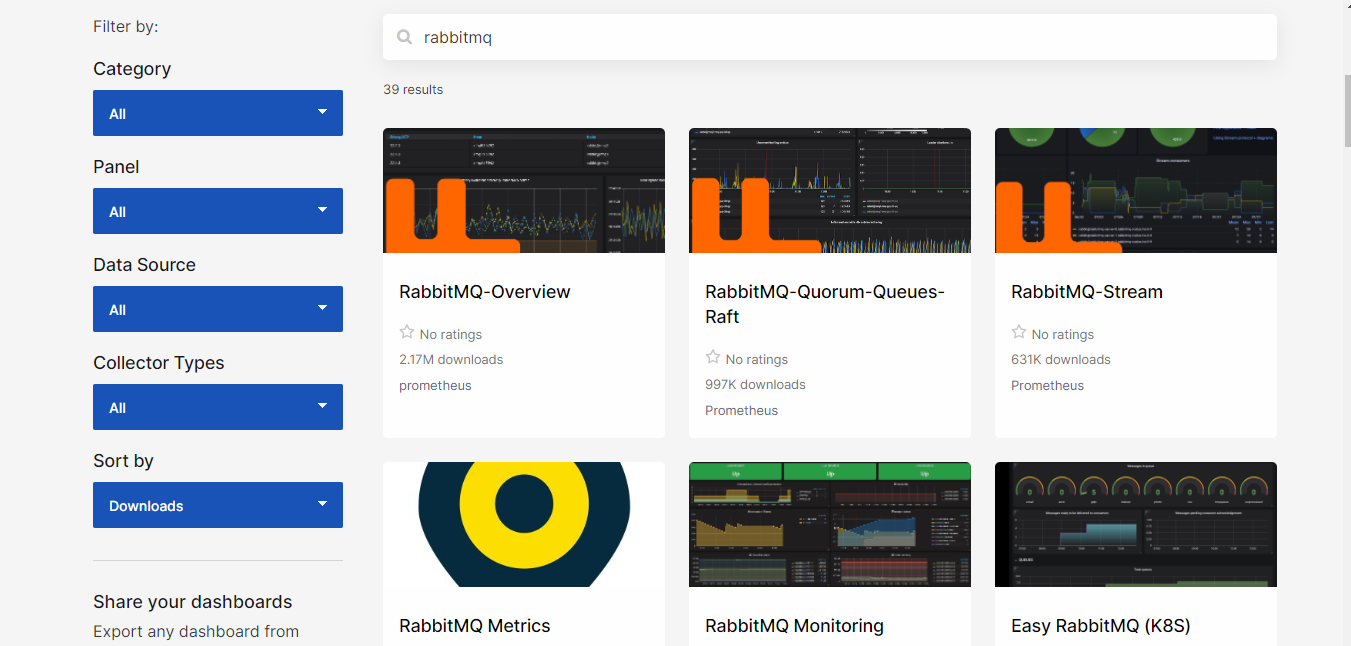Focus the rabbitmq search field

(x=830, y=37)
